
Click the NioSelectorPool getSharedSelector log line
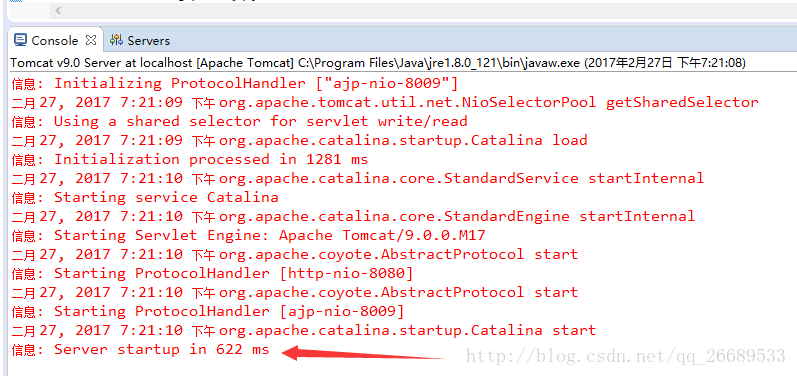385,102
